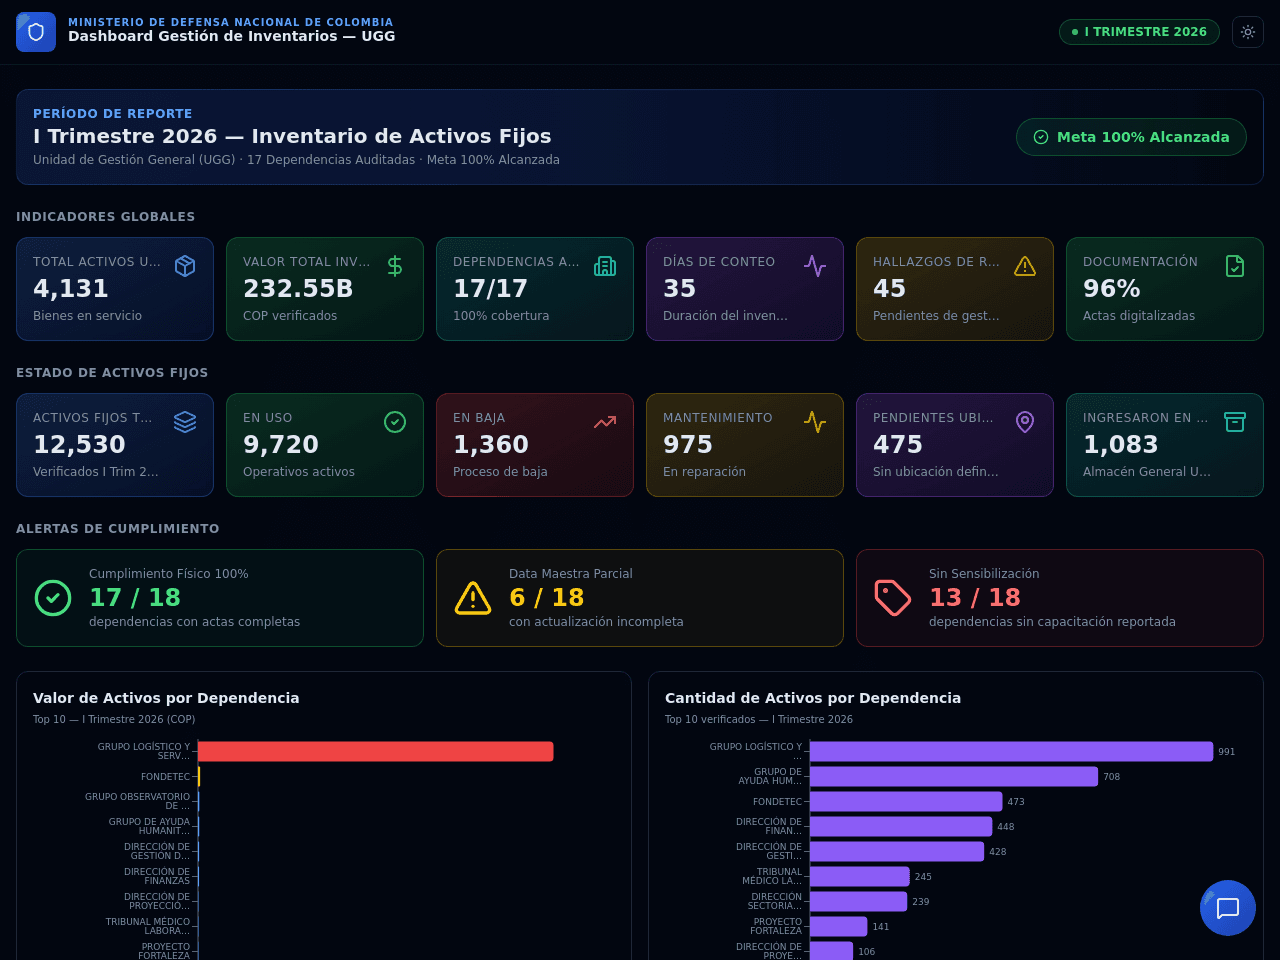
Task: Open the Valor Total 232.55B card
Action: (x=325, y=289)
